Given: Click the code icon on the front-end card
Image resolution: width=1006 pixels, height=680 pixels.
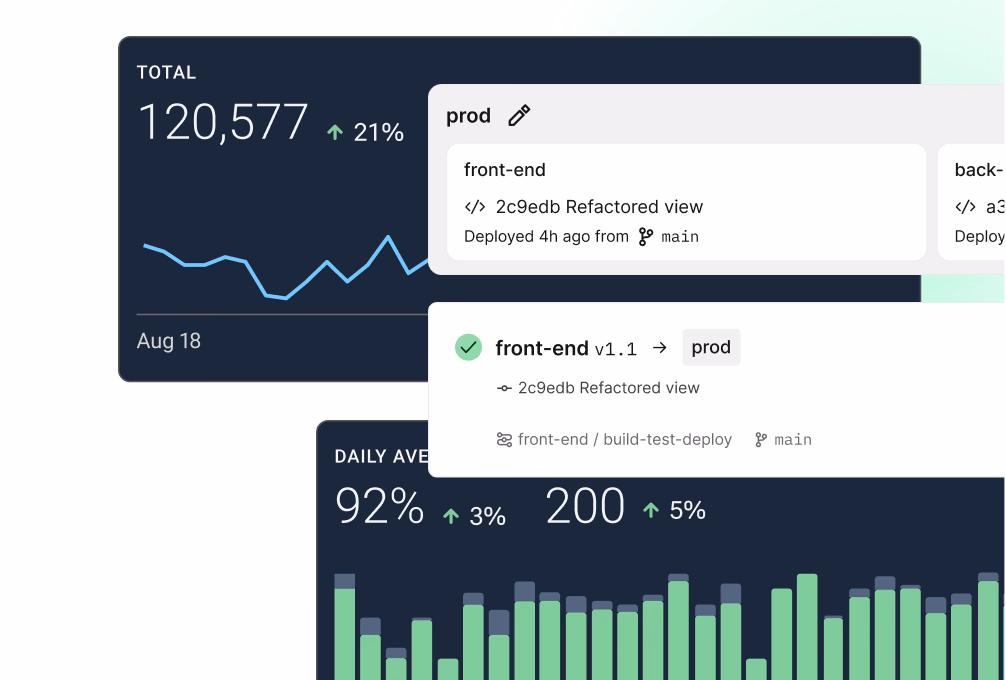Looking at the screenshot, I should tap(473, 207).
